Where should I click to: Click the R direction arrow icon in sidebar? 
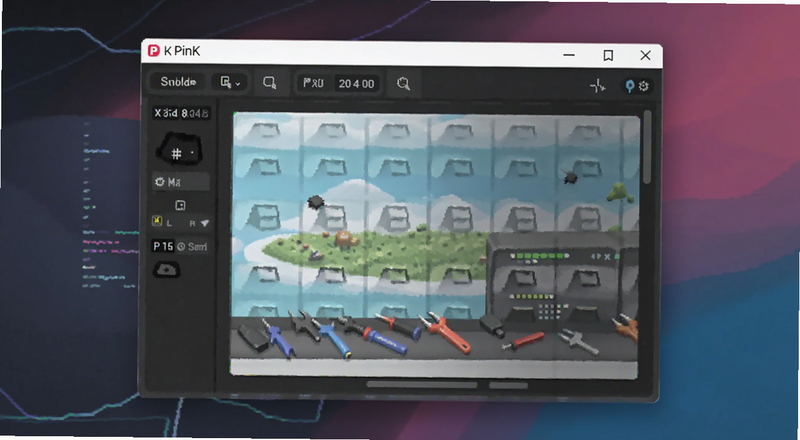(205, 223)
